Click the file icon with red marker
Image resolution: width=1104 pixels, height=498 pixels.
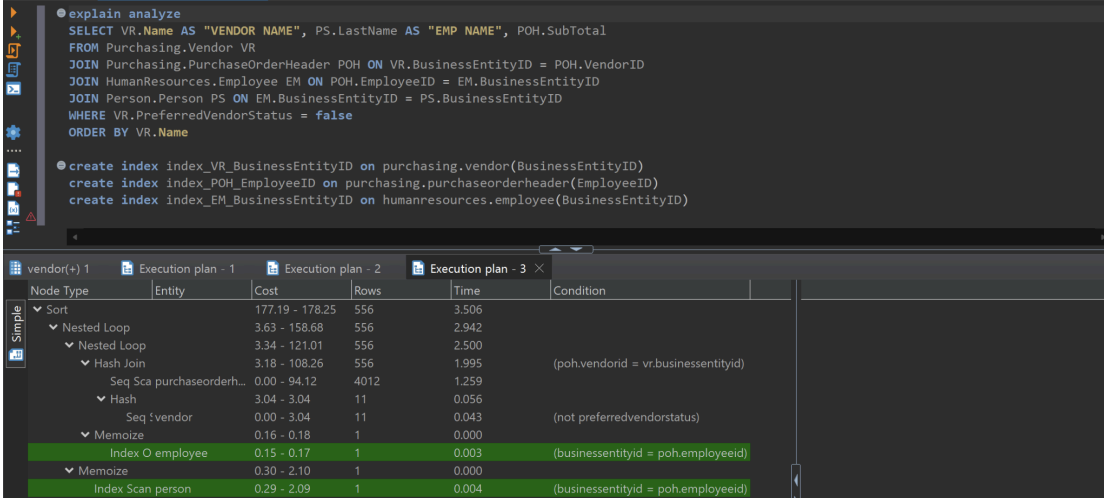(13, 189)
